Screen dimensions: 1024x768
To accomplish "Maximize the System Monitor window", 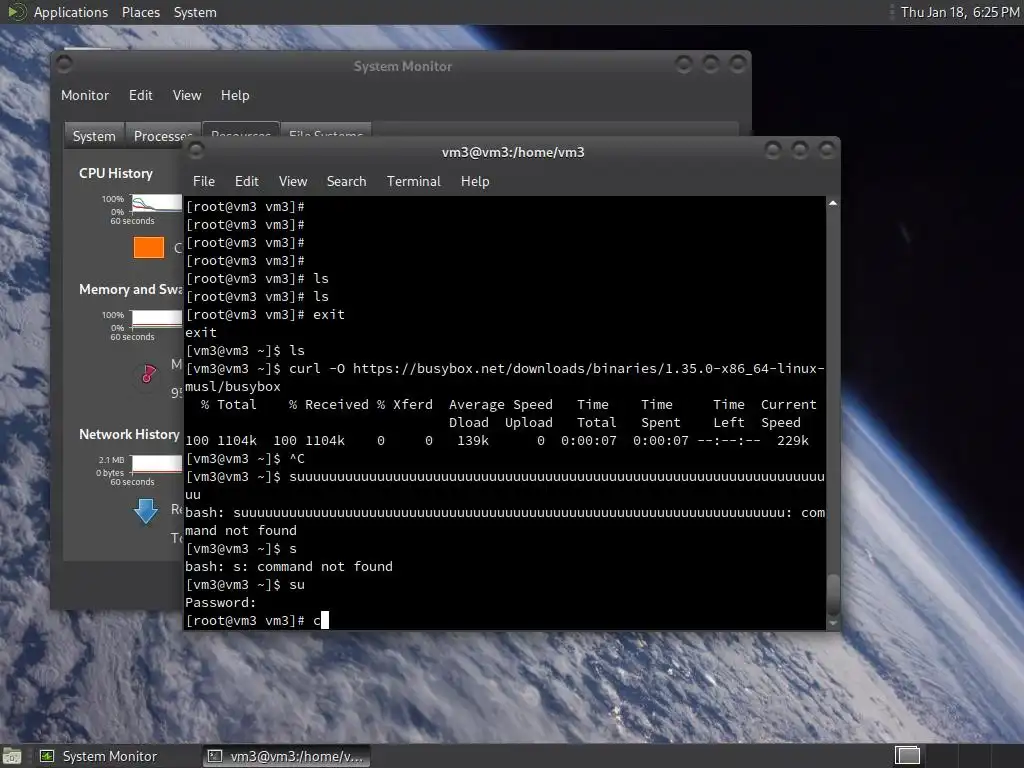I will tap(711, 64).
